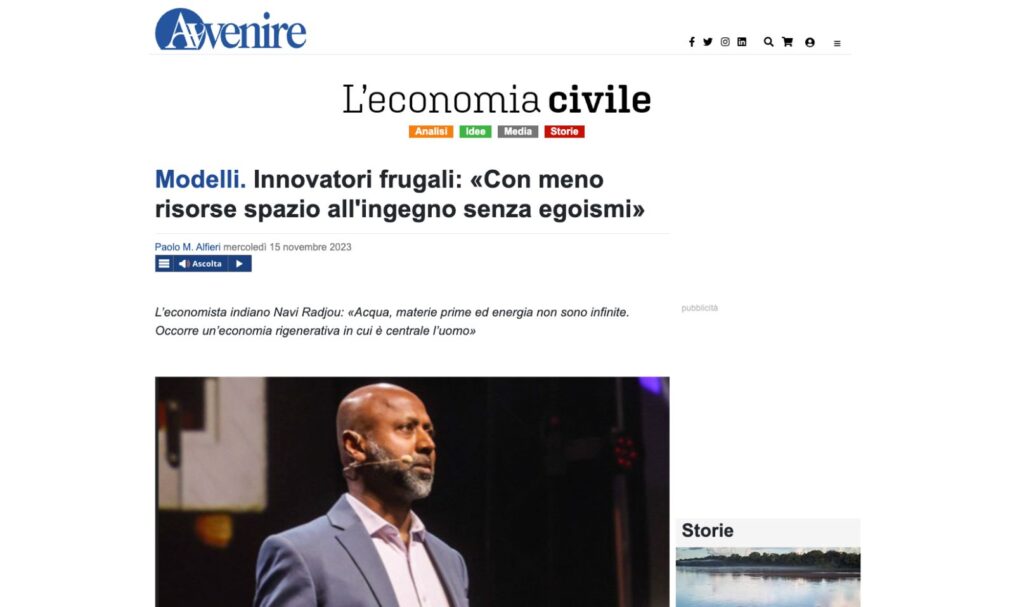Open the LinkedIn icon in header
The height and width of the screenshot is (607, 1024).
pos(742,42)
